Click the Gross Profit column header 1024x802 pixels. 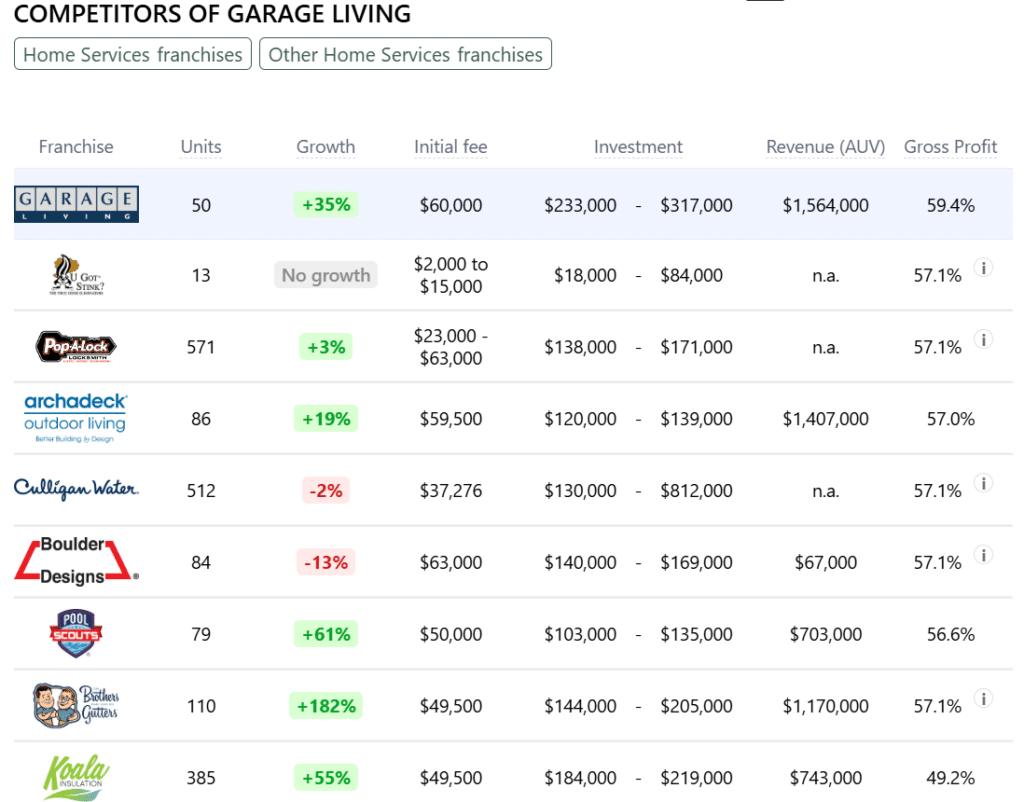[x=950, y=147]
